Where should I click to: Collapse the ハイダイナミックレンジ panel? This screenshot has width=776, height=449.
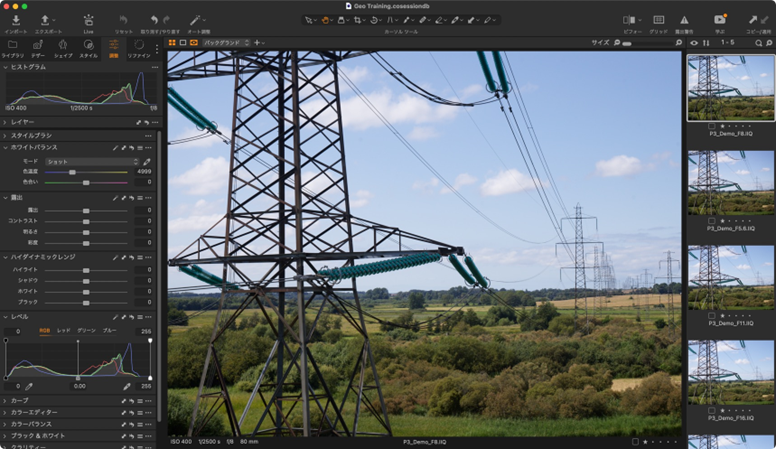point(5,257)
